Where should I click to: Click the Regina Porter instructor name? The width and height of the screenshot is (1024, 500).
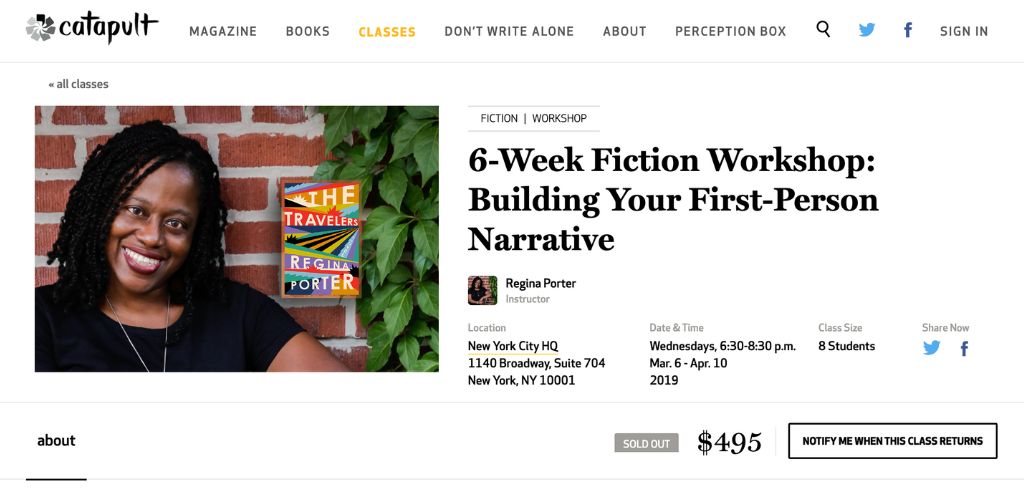(540, 283)
